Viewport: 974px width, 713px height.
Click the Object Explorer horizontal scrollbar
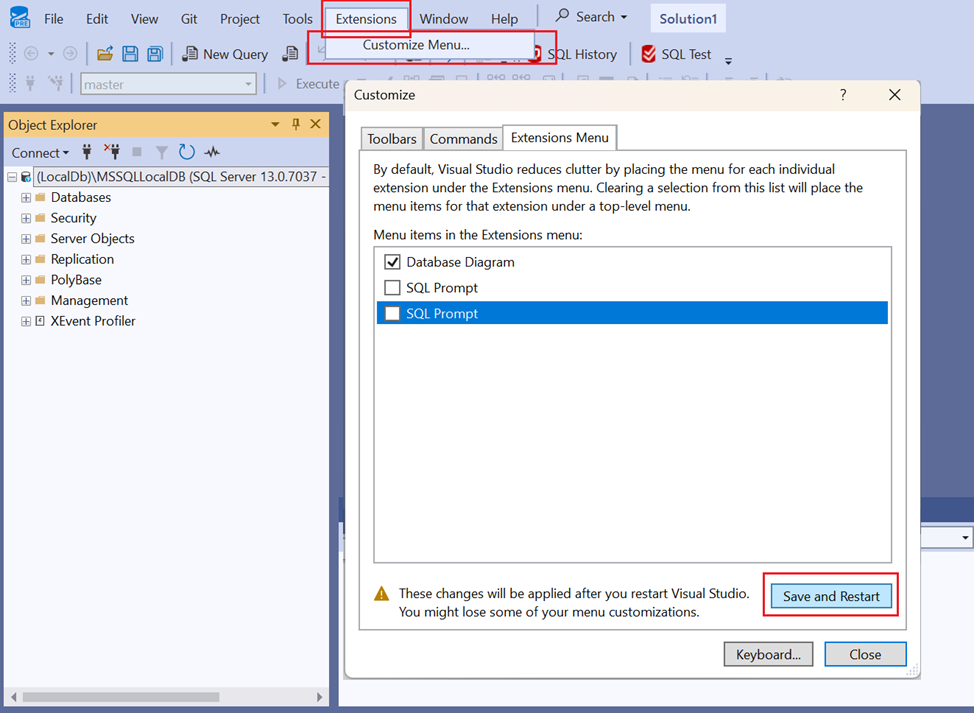point(120,696)
